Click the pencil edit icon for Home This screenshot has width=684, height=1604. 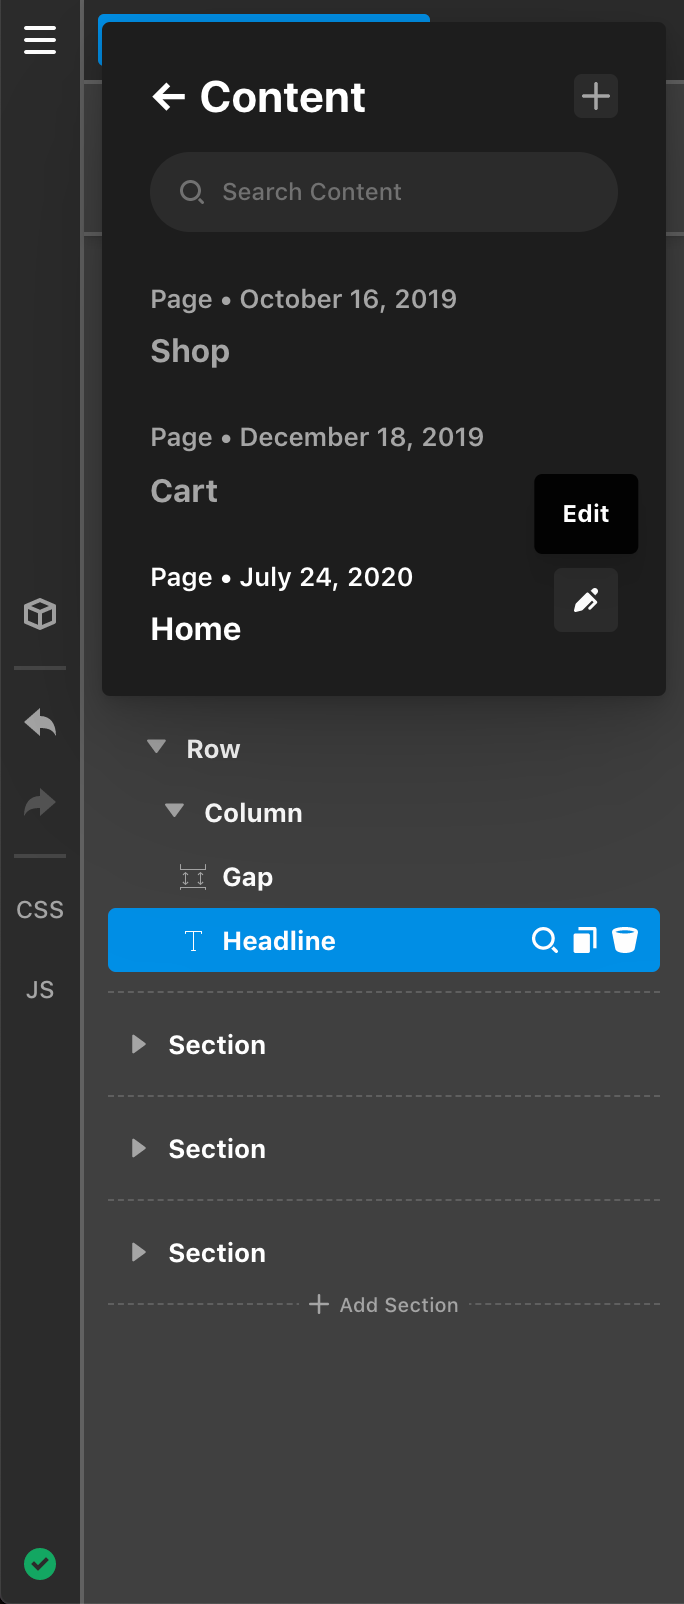point(586,600)
